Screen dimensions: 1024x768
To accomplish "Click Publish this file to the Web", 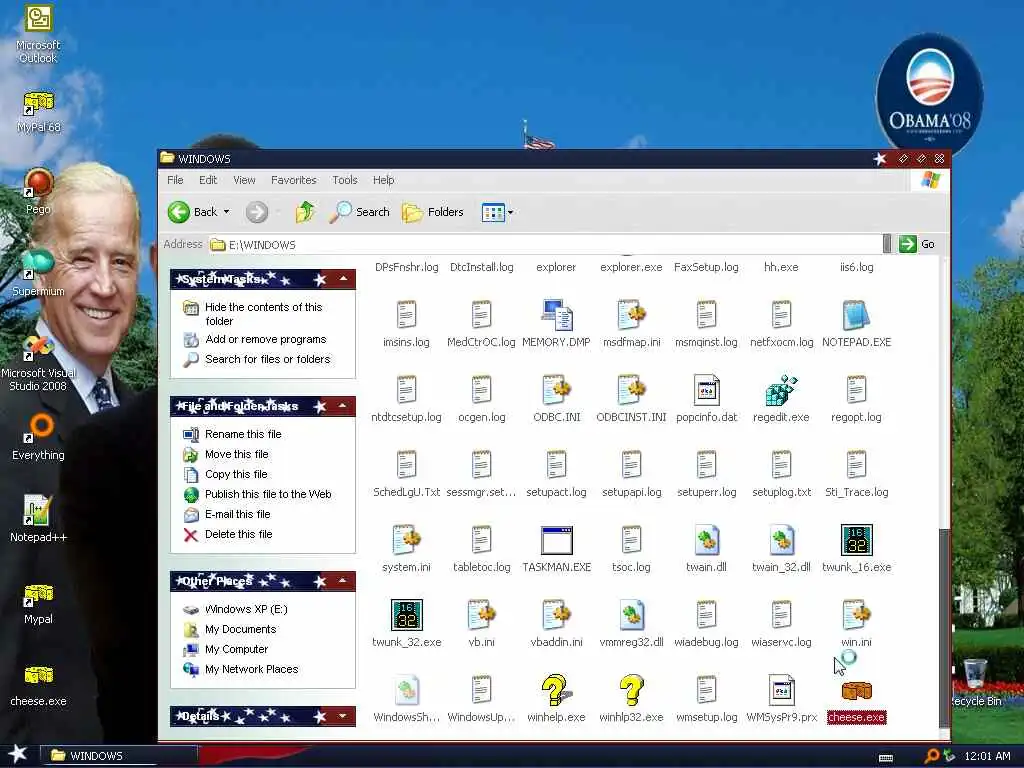I will tap(268, 494).
